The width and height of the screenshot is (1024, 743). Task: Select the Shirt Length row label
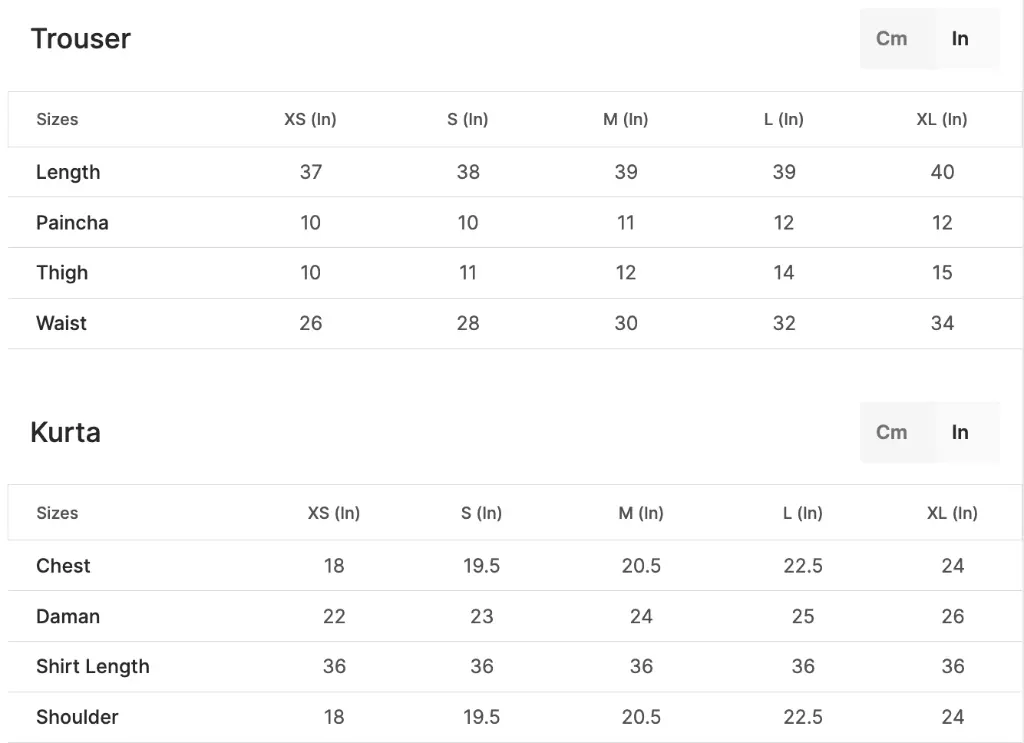pos(93,667)
